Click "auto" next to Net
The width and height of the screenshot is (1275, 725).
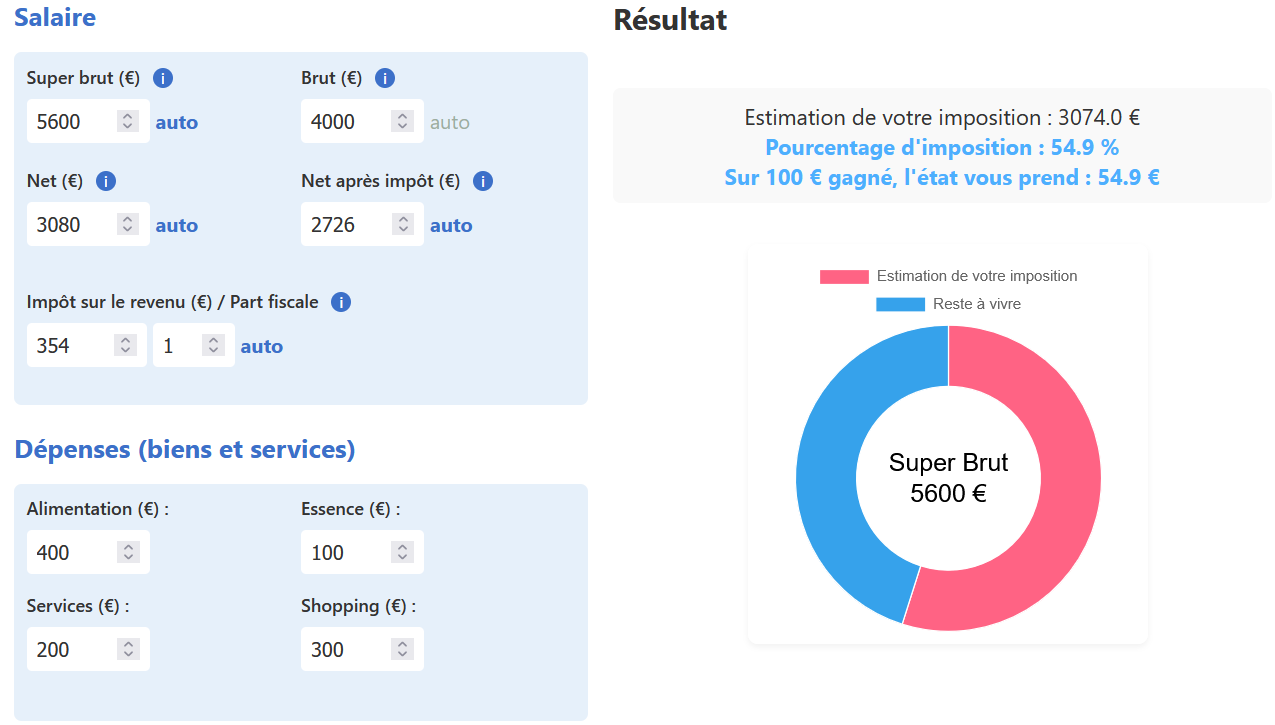click(x=177, y=225)
